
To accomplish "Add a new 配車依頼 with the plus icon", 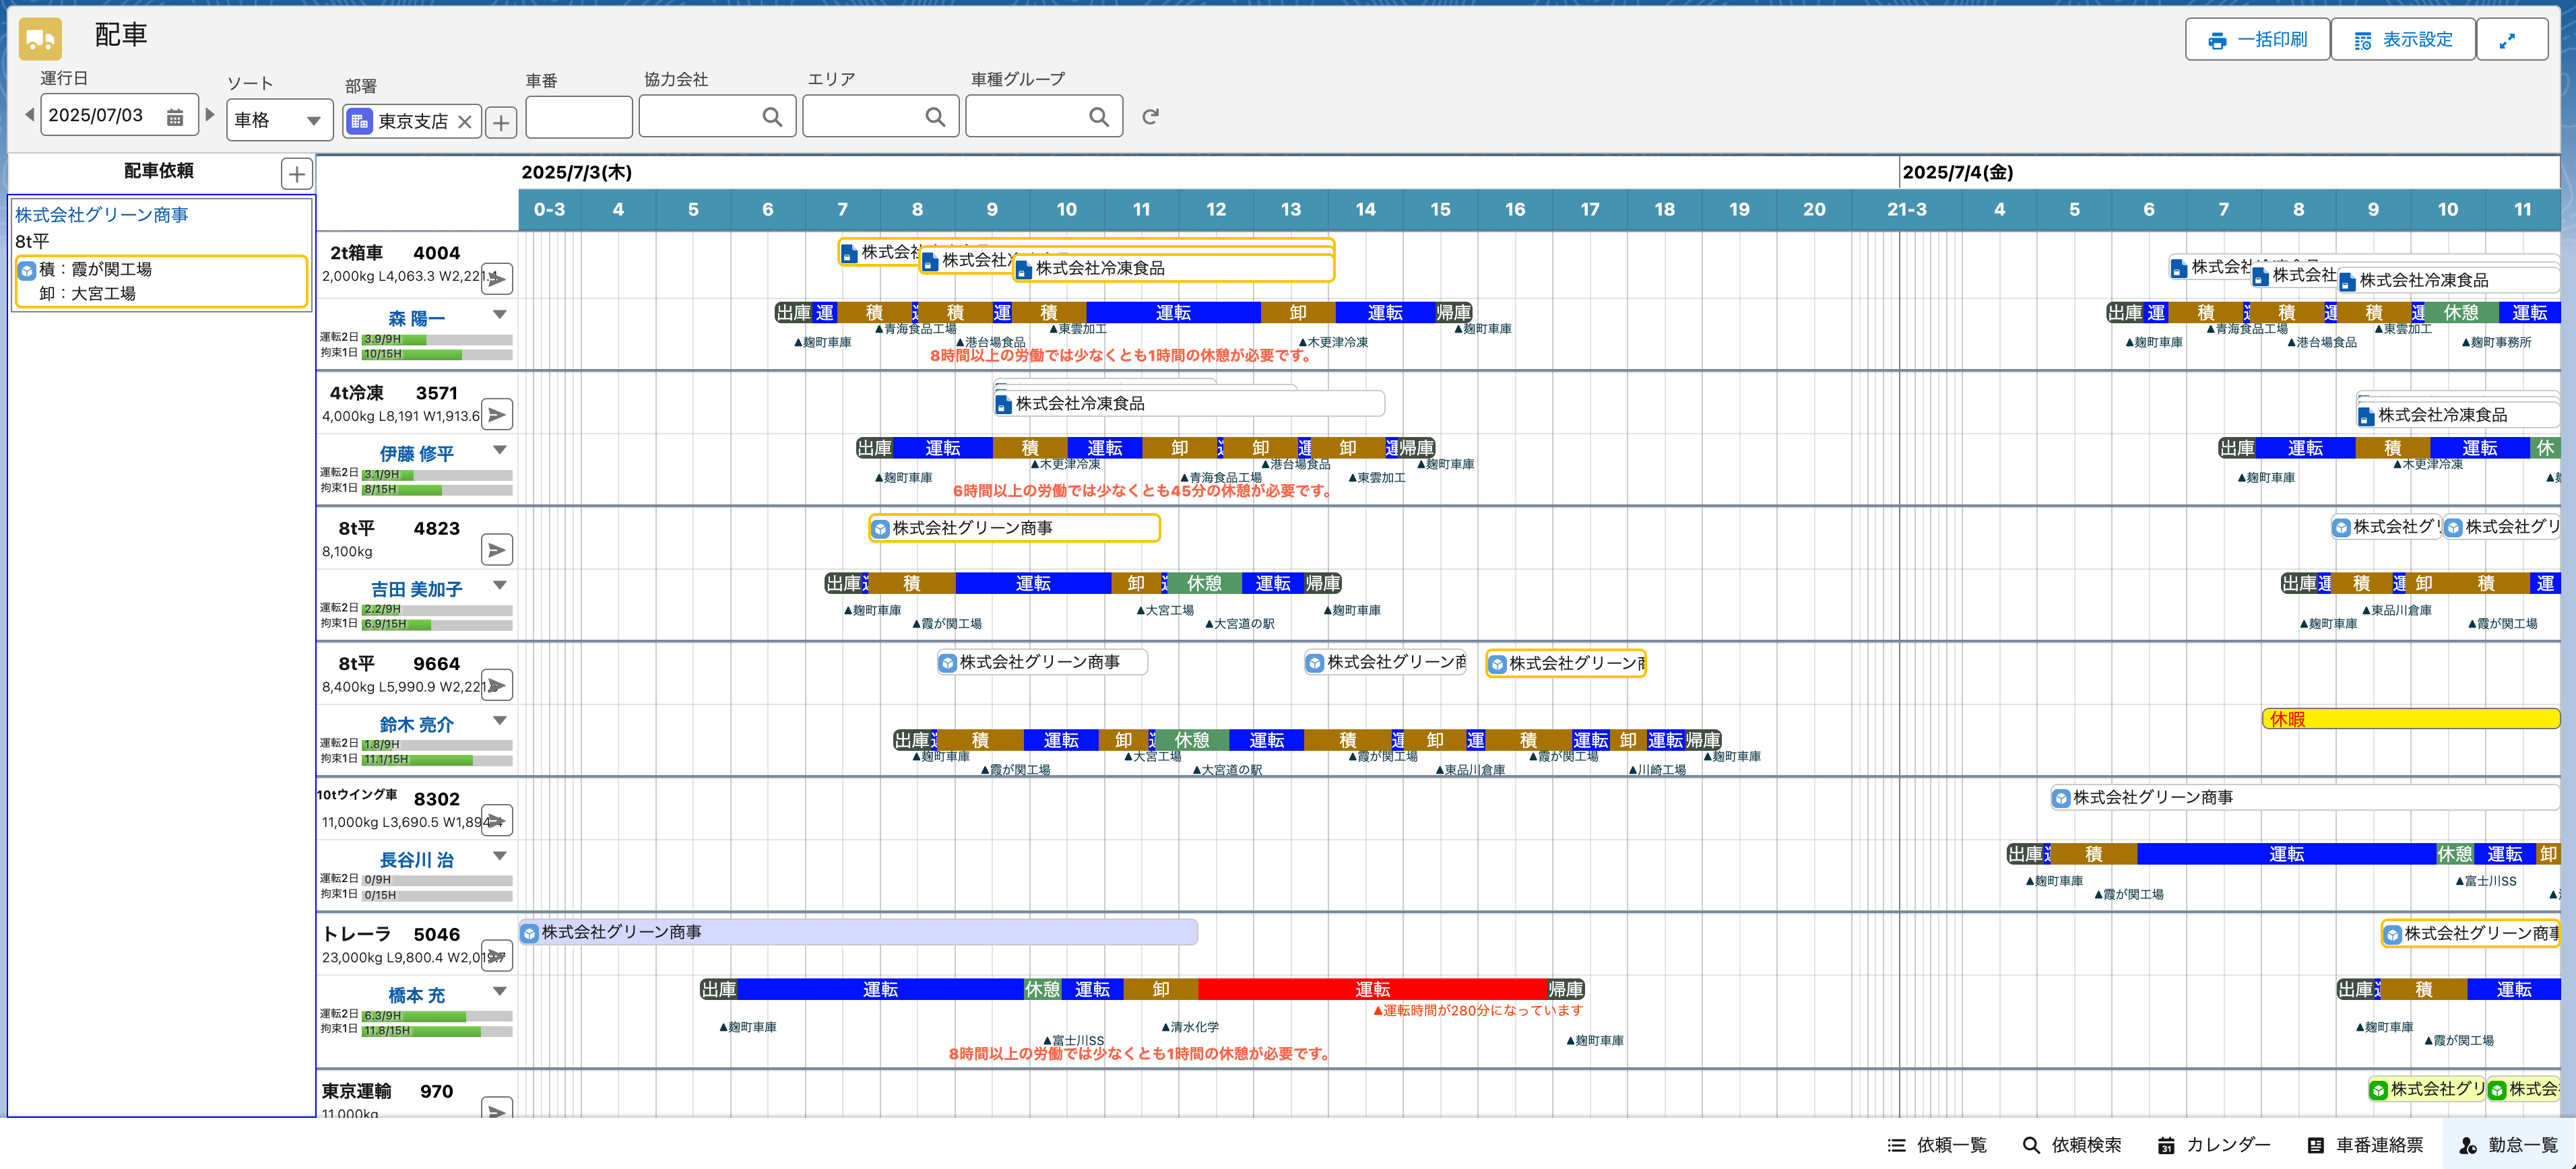I will [296, 174].
